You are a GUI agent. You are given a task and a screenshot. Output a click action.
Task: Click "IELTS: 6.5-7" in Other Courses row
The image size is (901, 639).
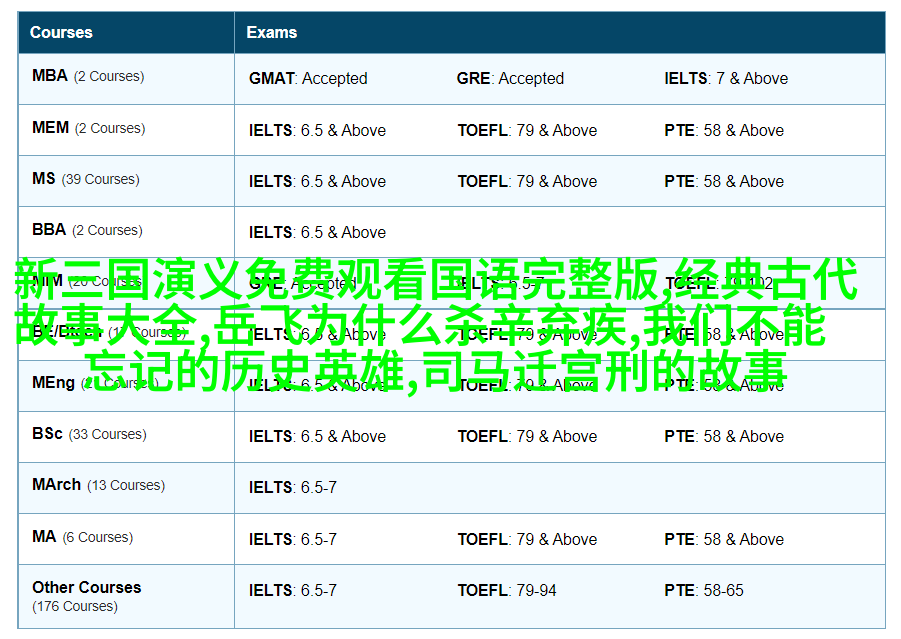[x=292, y=591]
